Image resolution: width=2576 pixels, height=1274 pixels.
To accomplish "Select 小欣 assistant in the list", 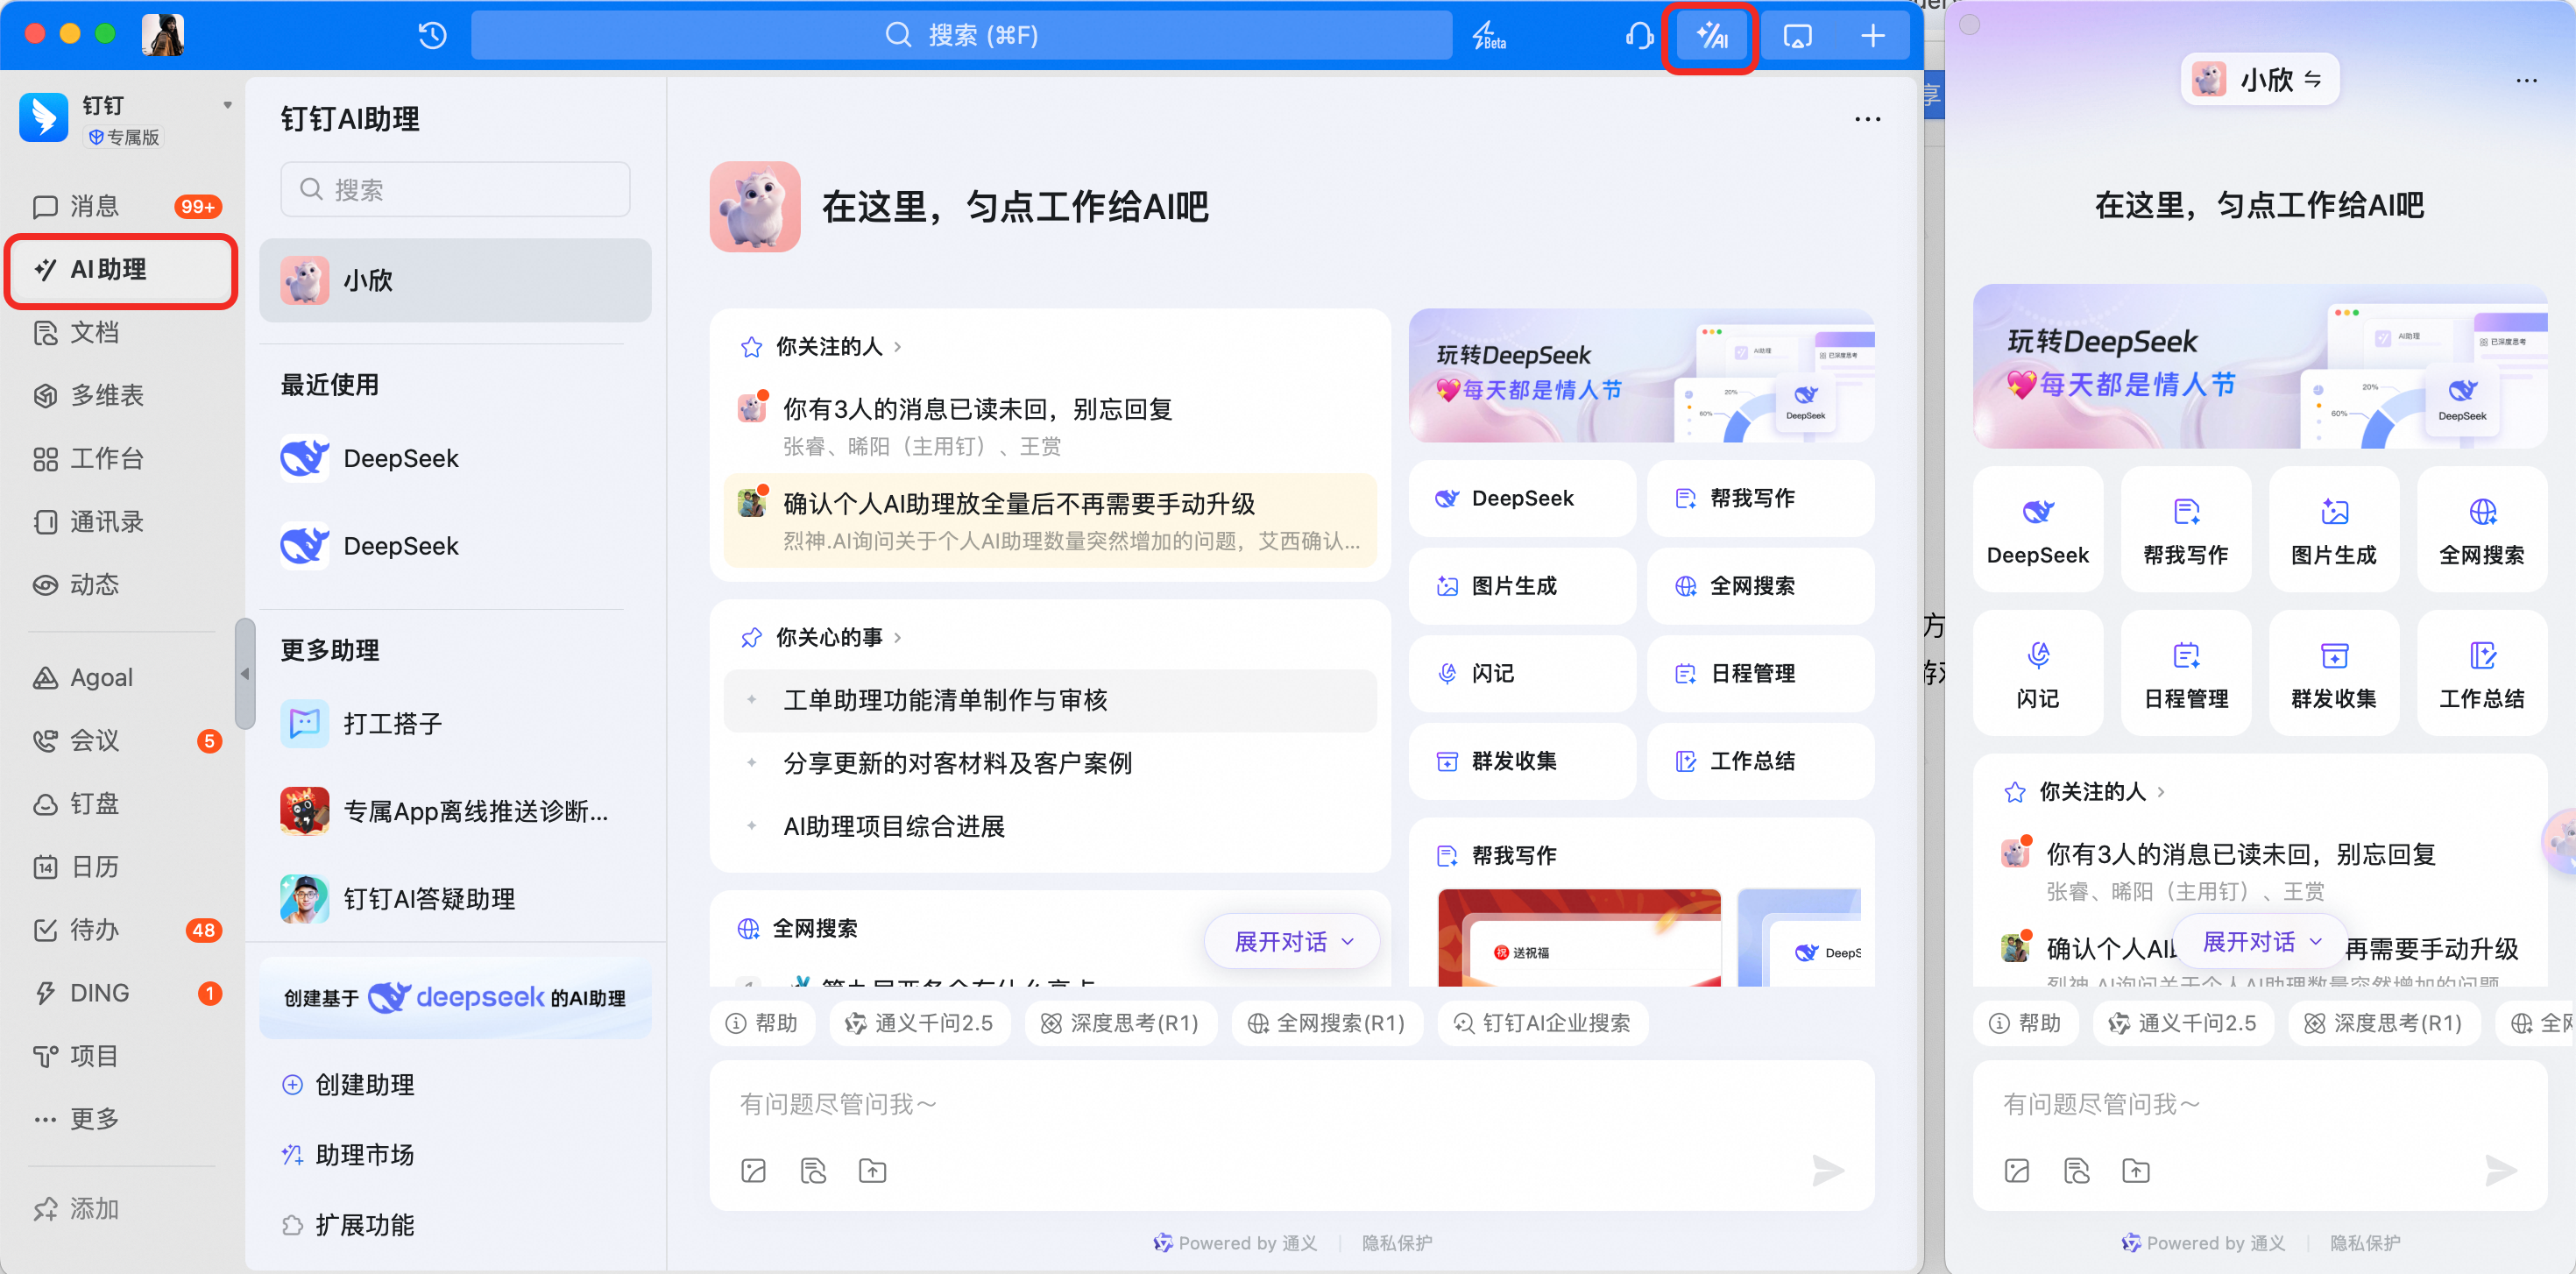I will [x=455, y=280].
